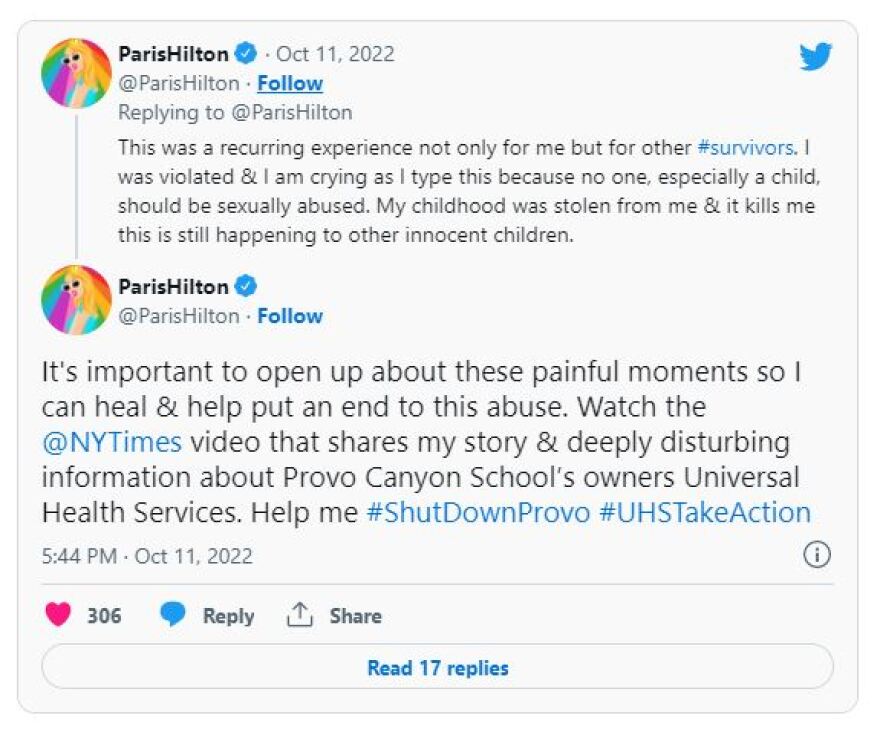Click the Reply label text
Screen dimensions: 880x732
pos(228,616)
